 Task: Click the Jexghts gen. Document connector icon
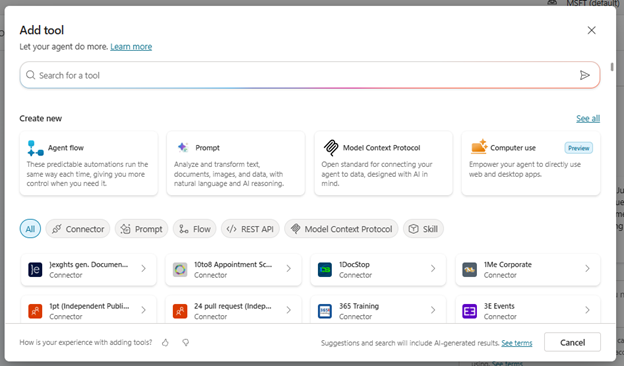[35, 269]
